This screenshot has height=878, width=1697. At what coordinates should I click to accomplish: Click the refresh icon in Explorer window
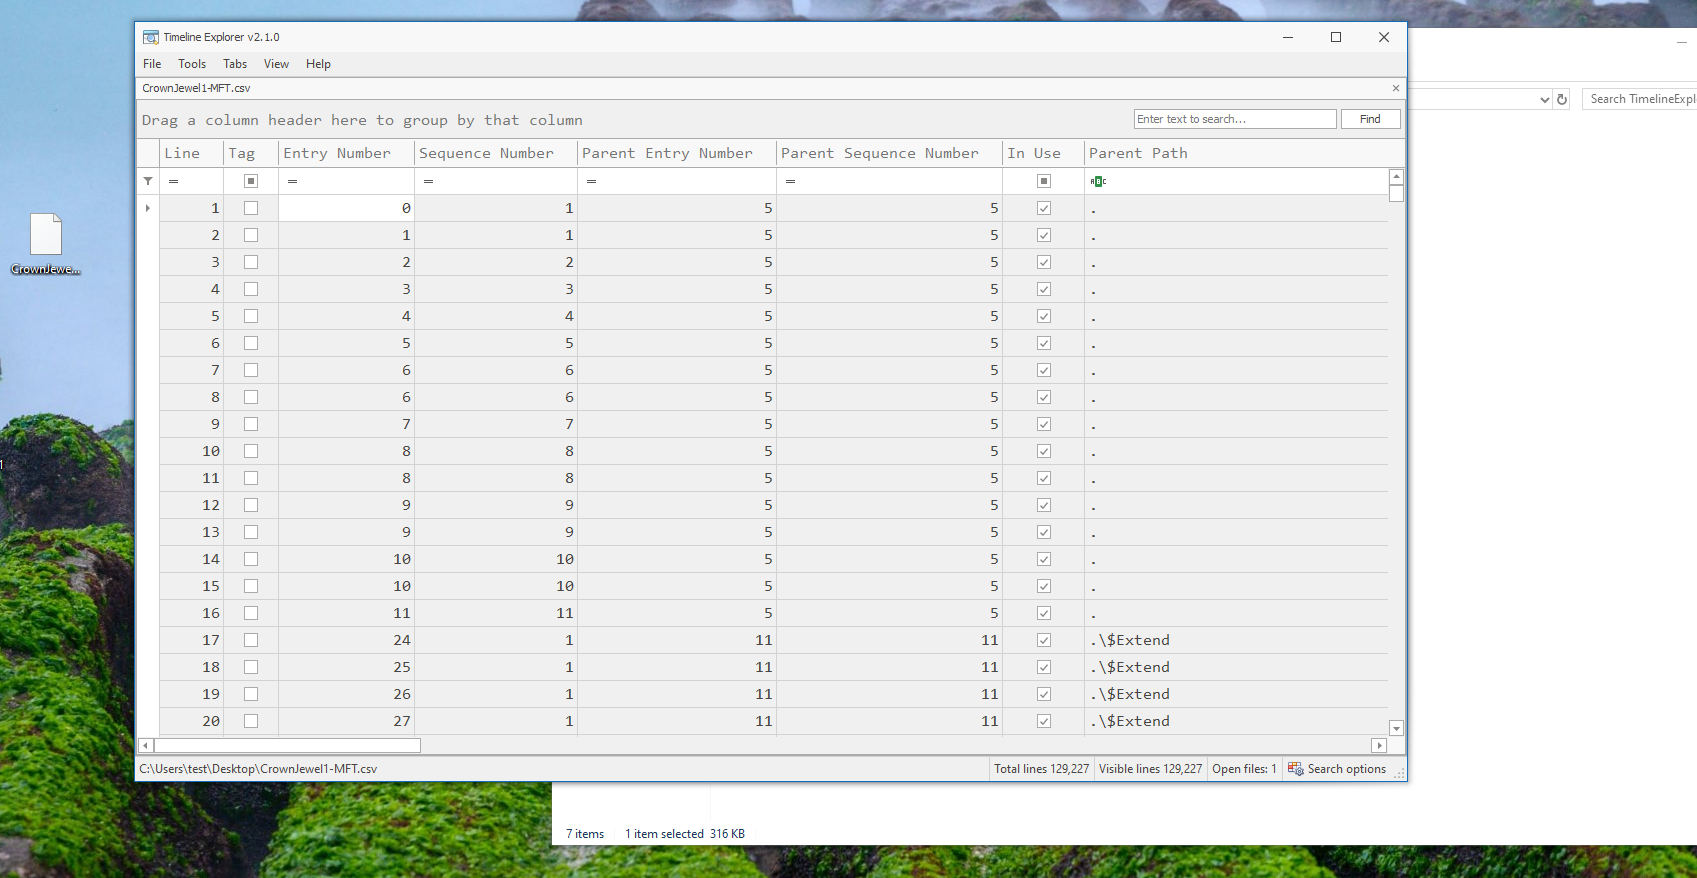1562,99
